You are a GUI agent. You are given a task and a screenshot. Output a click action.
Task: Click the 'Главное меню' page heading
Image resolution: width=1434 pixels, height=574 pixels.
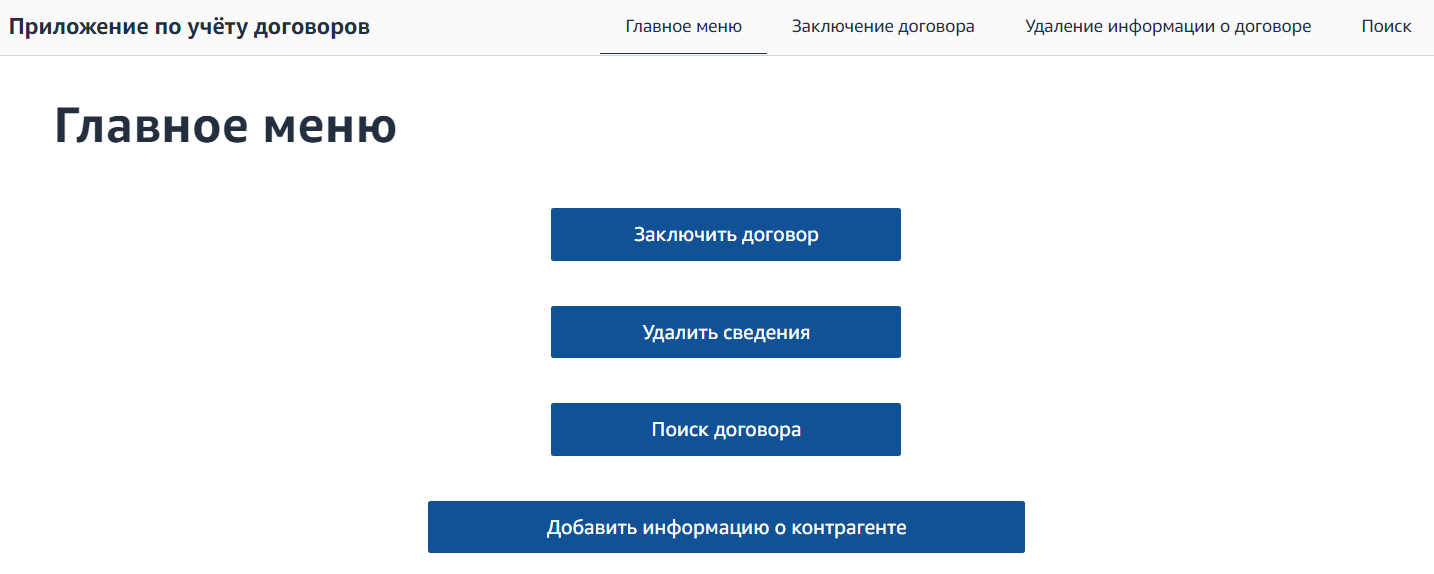225,127
